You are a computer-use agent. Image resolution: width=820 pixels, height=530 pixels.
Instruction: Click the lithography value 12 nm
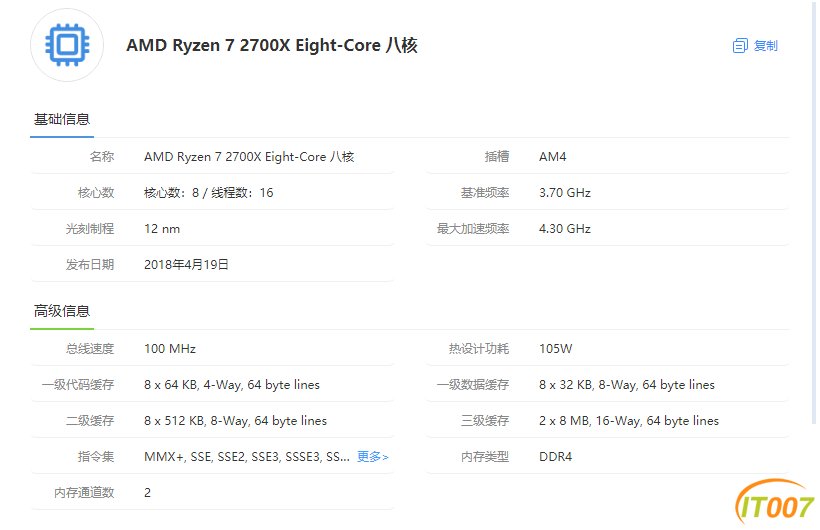[x=162, y=229]
